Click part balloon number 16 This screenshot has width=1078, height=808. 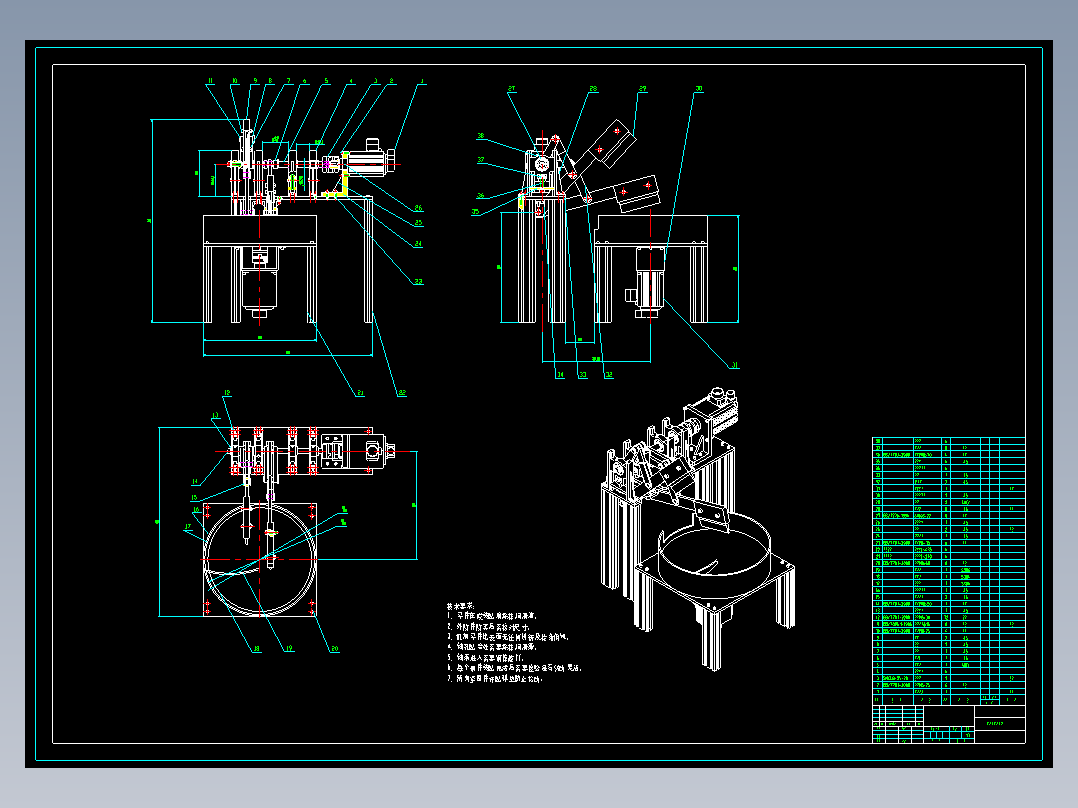coord(197,510)
